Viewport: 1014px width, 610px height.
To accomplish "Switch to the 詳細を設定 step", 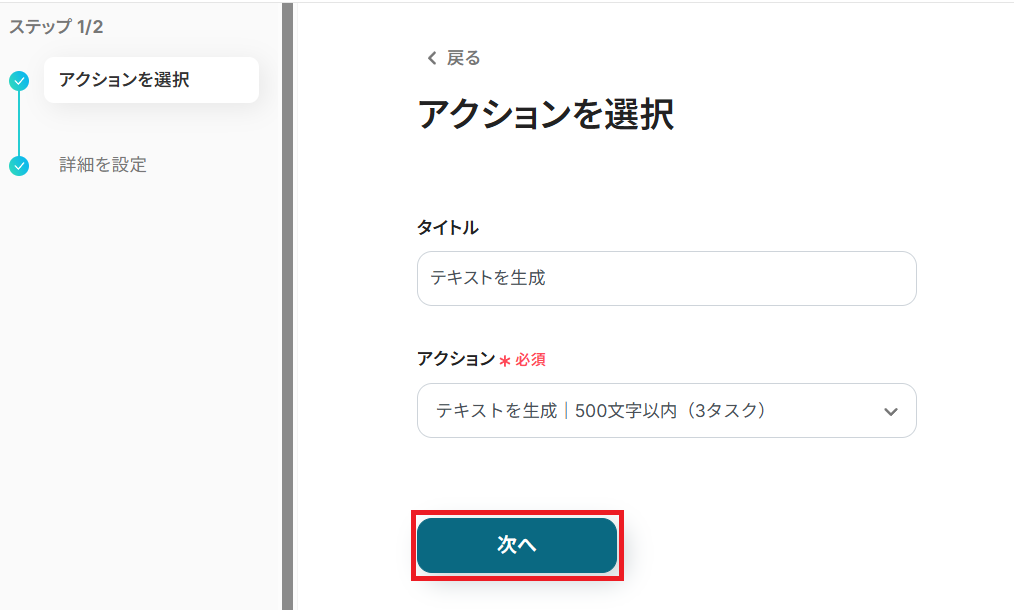I will coord(103,165).
